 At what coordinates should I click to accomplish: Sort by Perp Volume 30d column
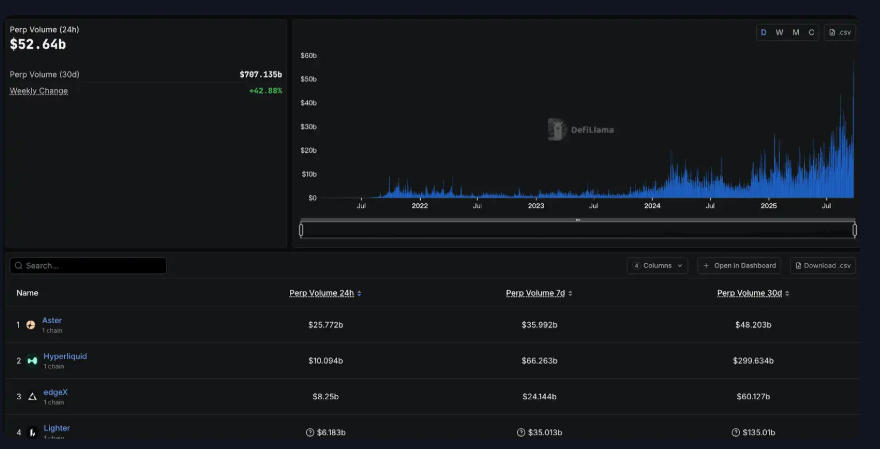753,293
